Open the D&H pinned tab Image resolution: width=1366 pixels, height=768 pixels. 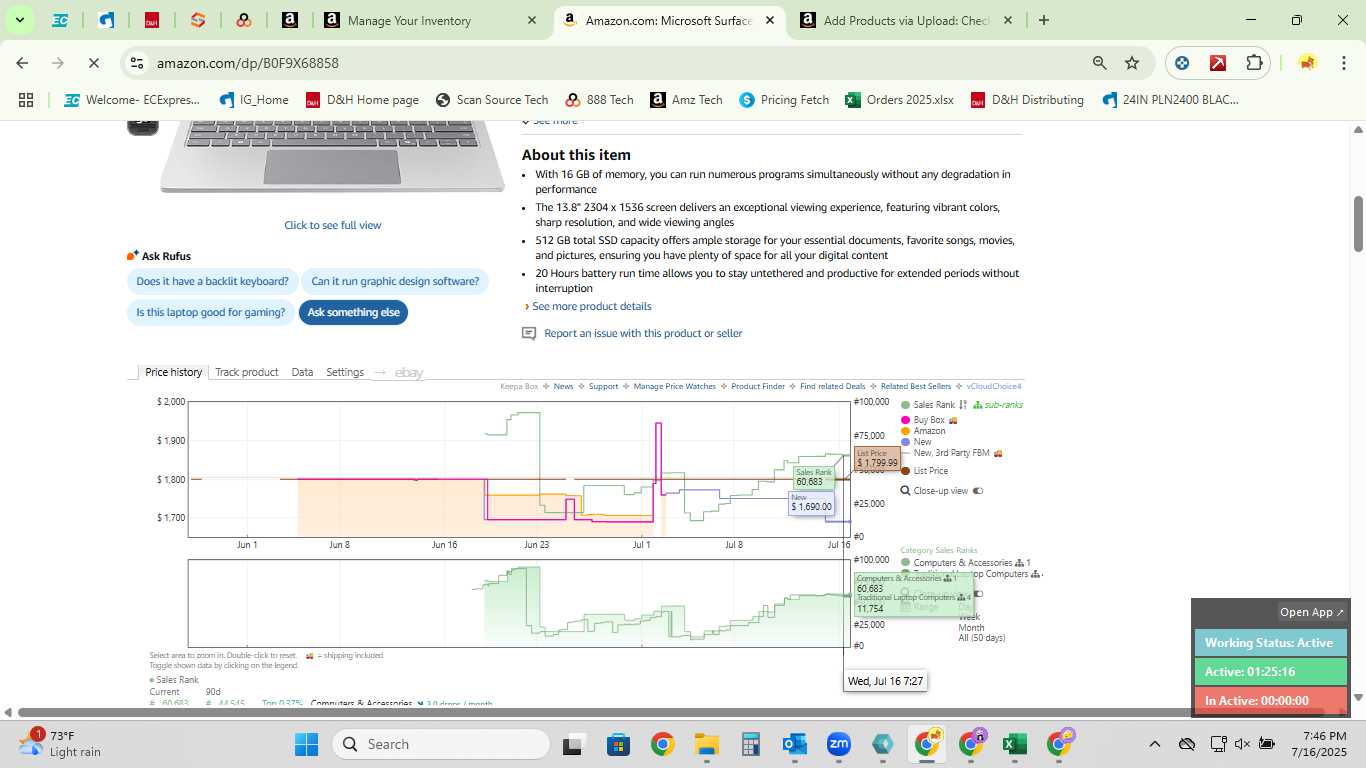[x=152, y=20]
